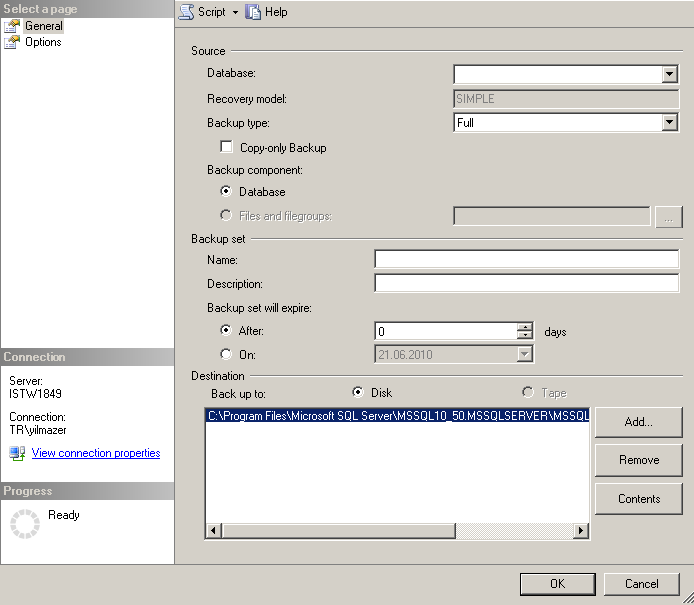The height and width of the screenshot is (605, 694).
Task: Select Tape as backup destination
Action: pyautogui.click(x=528, y=392)
